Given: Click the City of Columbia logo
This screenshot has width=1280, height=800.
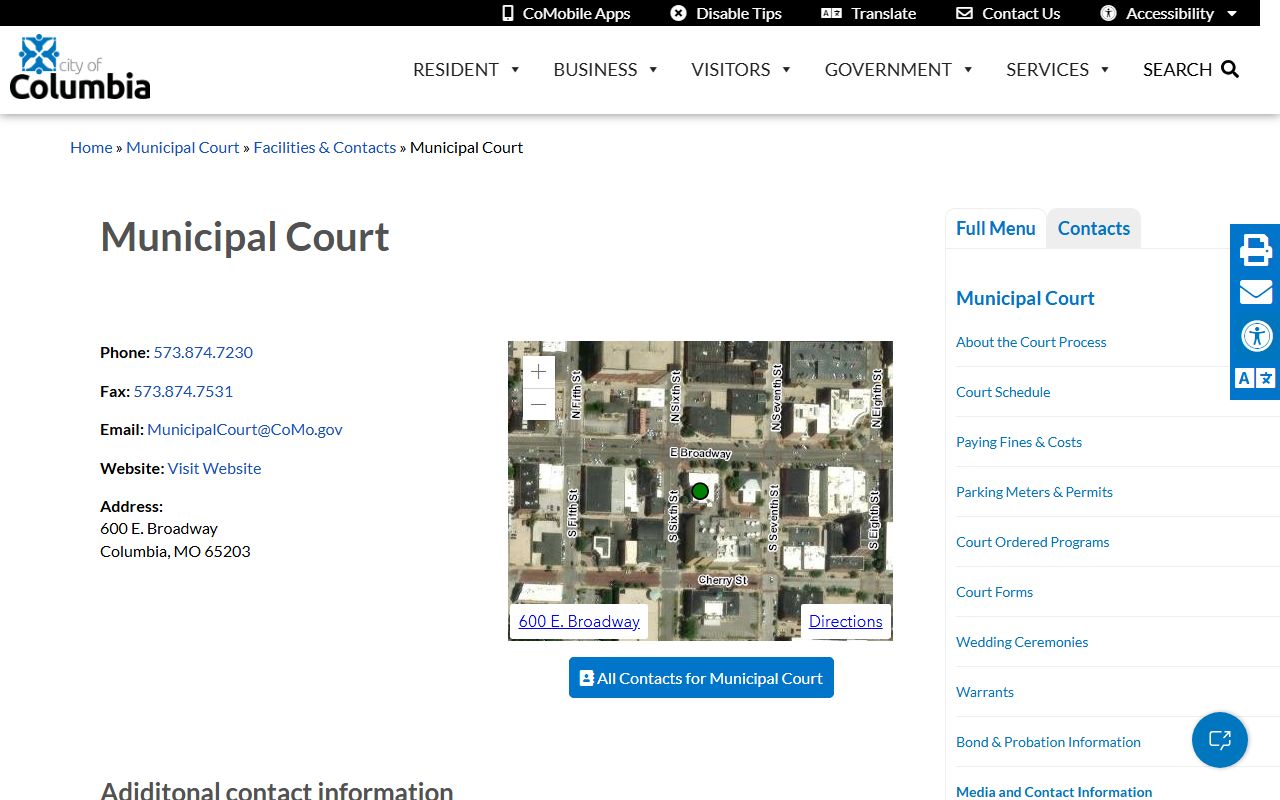Looking at the screenshot, I should tap(80, 67).
